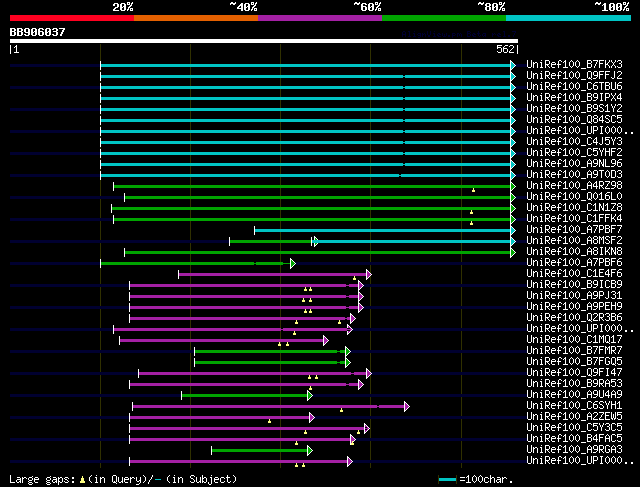Click purple arrowhead ending the UniRef100_C1E4F6 alignment

click(369, 275)
